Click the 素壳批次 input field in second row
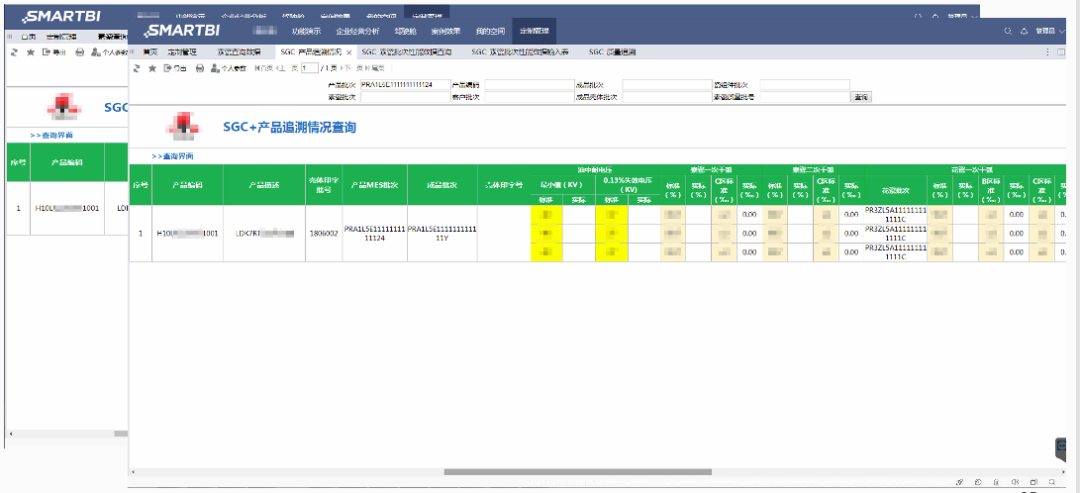The image size is (1080, 493). [404, 98]
